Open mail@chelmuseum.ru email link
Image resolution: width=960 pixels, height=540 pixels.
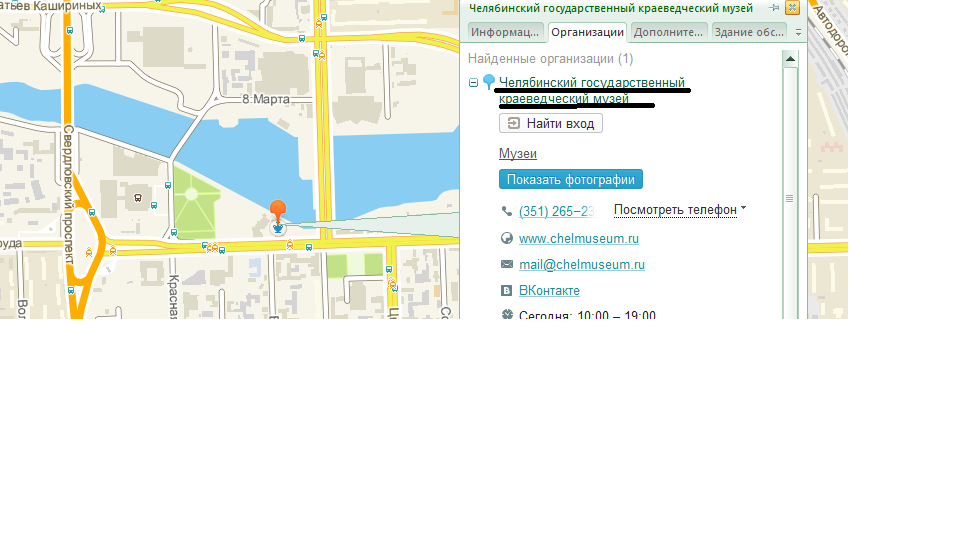pos(582,264)
